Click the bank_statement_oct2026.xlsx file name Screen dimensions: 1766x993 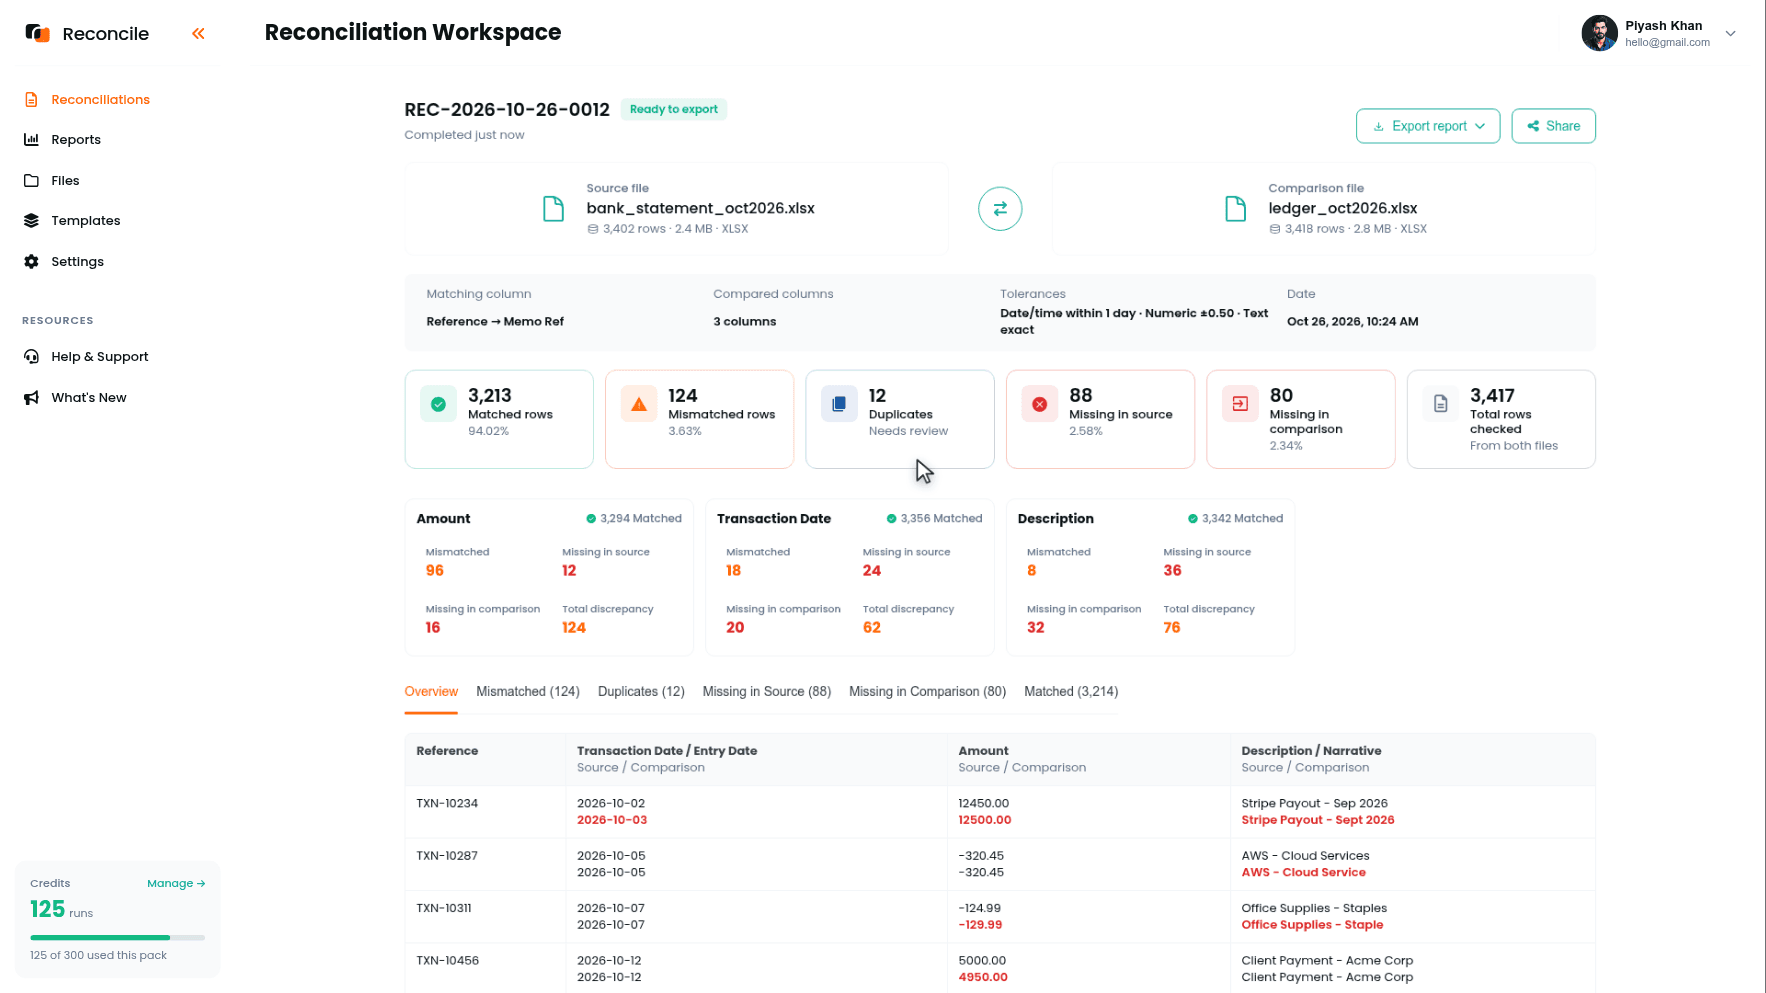(700, 209)
